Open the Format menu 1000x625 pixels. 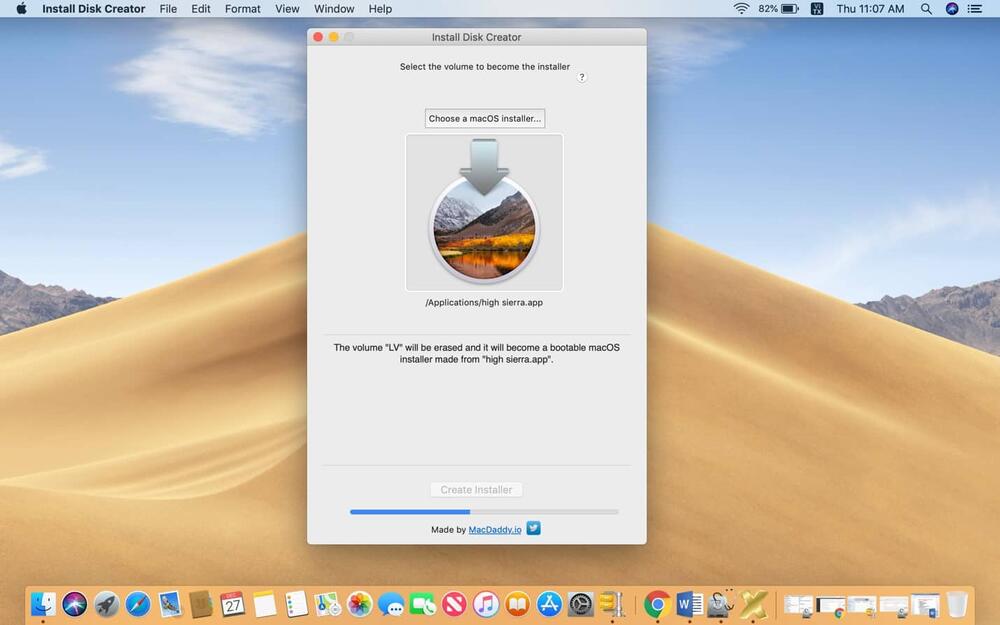coord(242,9)
